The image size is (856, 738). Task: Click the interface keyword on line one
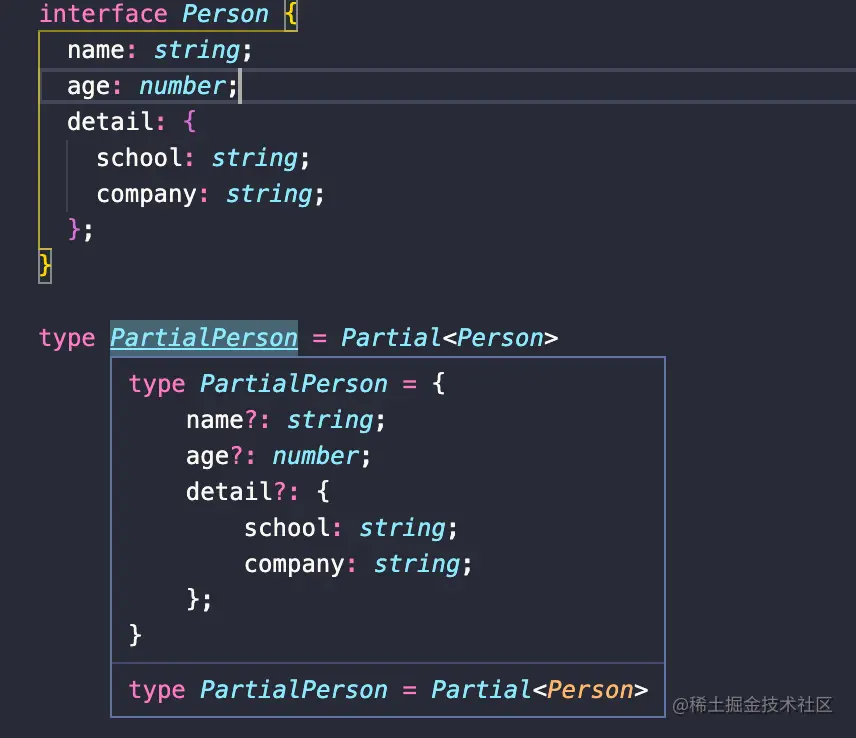[103, 14]
